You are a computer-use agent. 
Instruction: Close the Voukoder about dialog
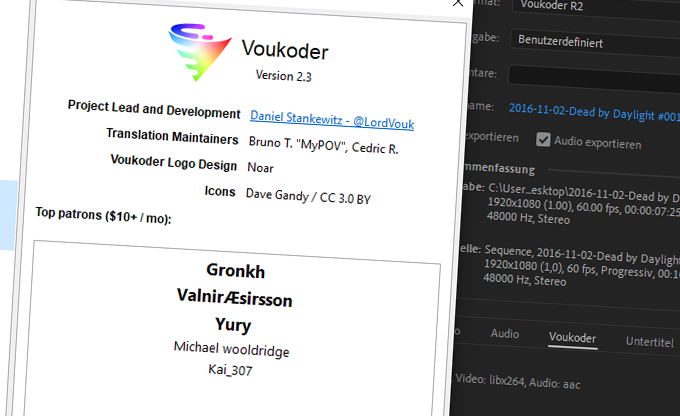pos(458,3)
